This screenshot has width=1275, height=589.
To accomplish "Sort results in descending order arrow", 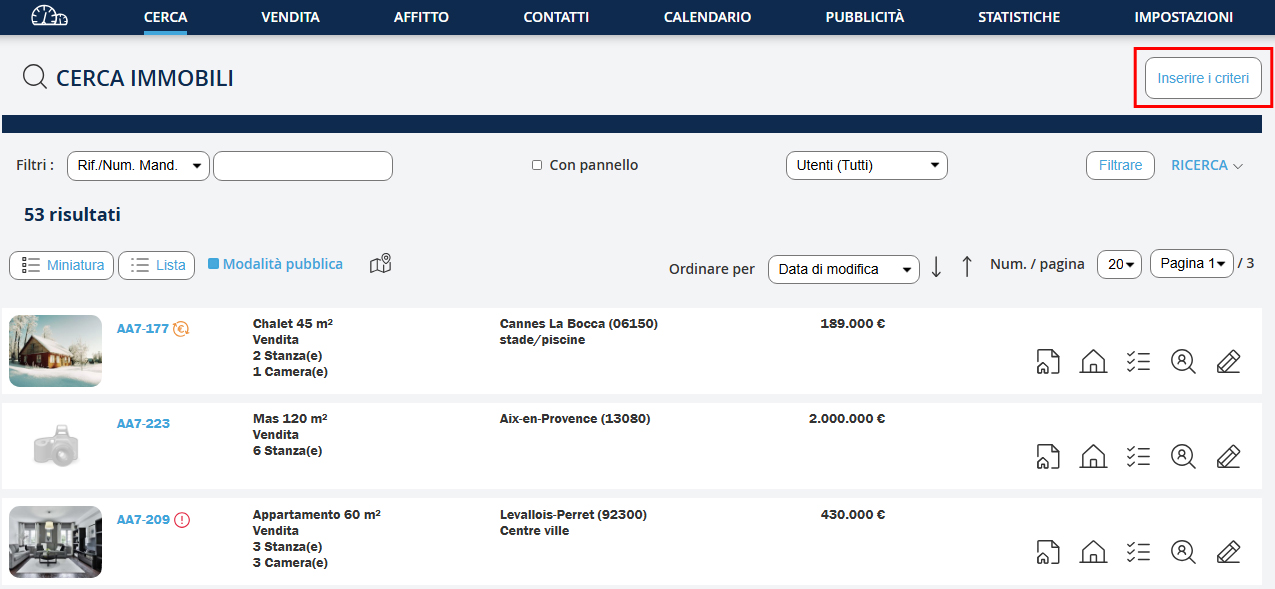I will pyautogui.click(x=936, y=267).
